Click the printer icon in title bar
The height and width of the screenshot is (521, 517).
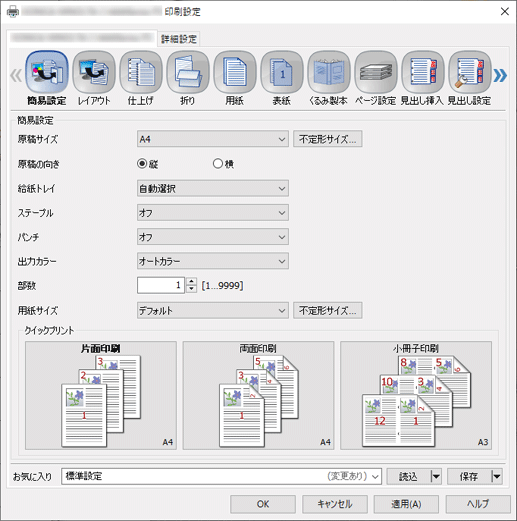[13, 12]
